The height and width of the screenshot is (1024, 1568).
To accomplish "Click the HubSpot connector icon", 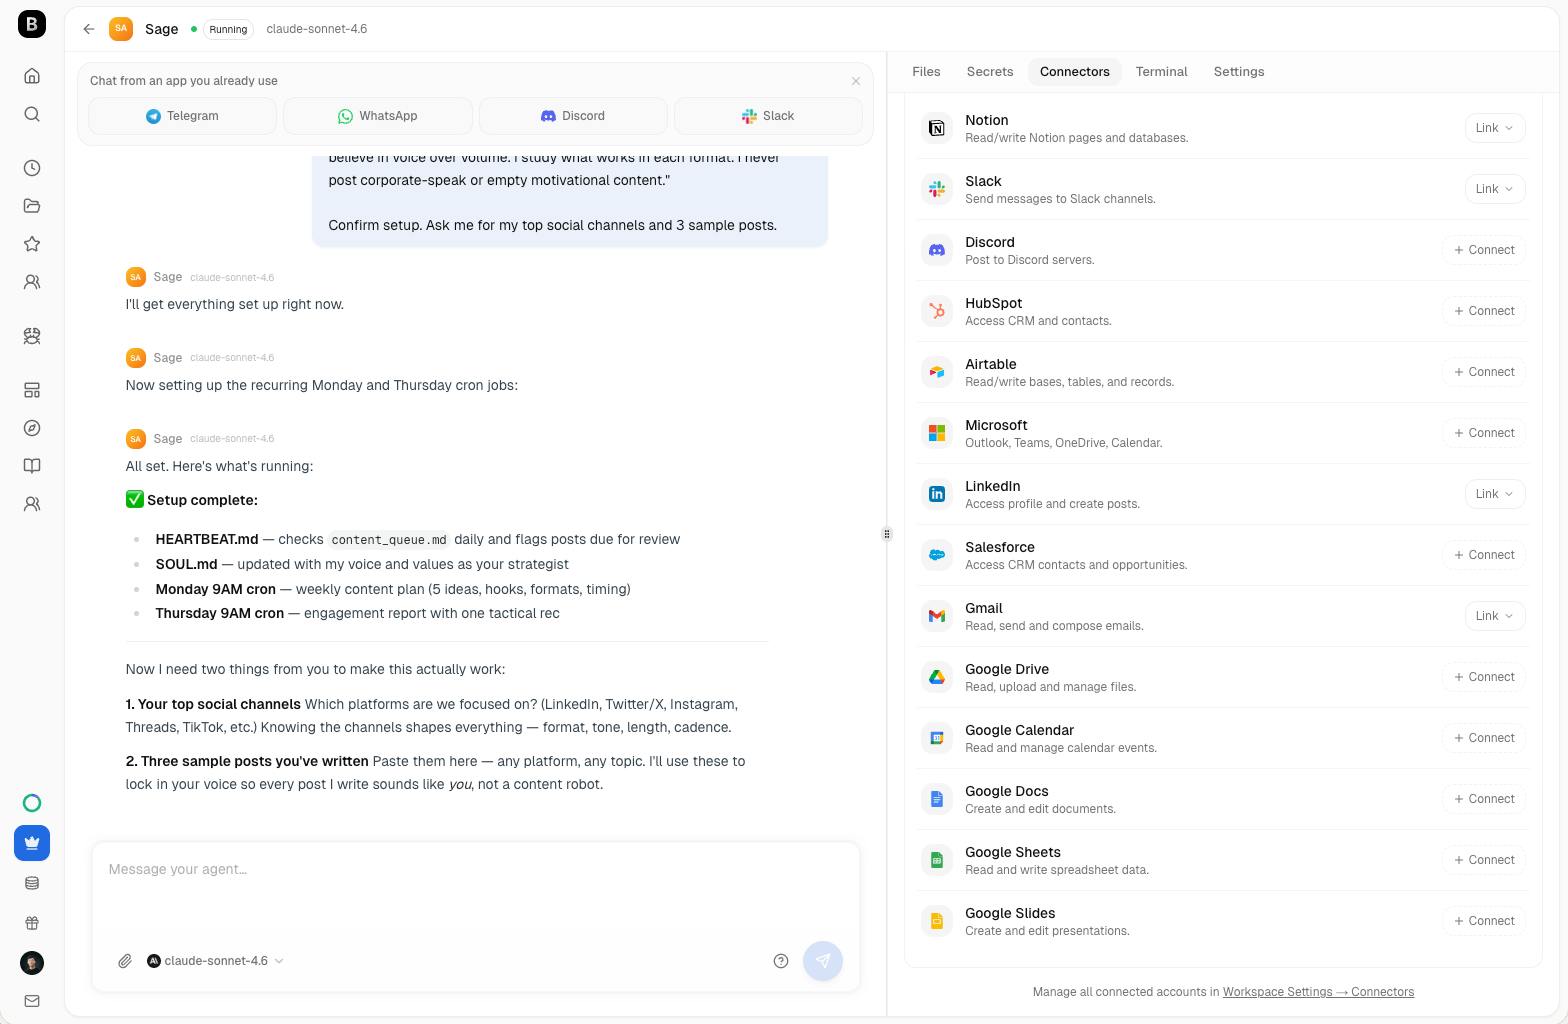I will click(937, 311).
